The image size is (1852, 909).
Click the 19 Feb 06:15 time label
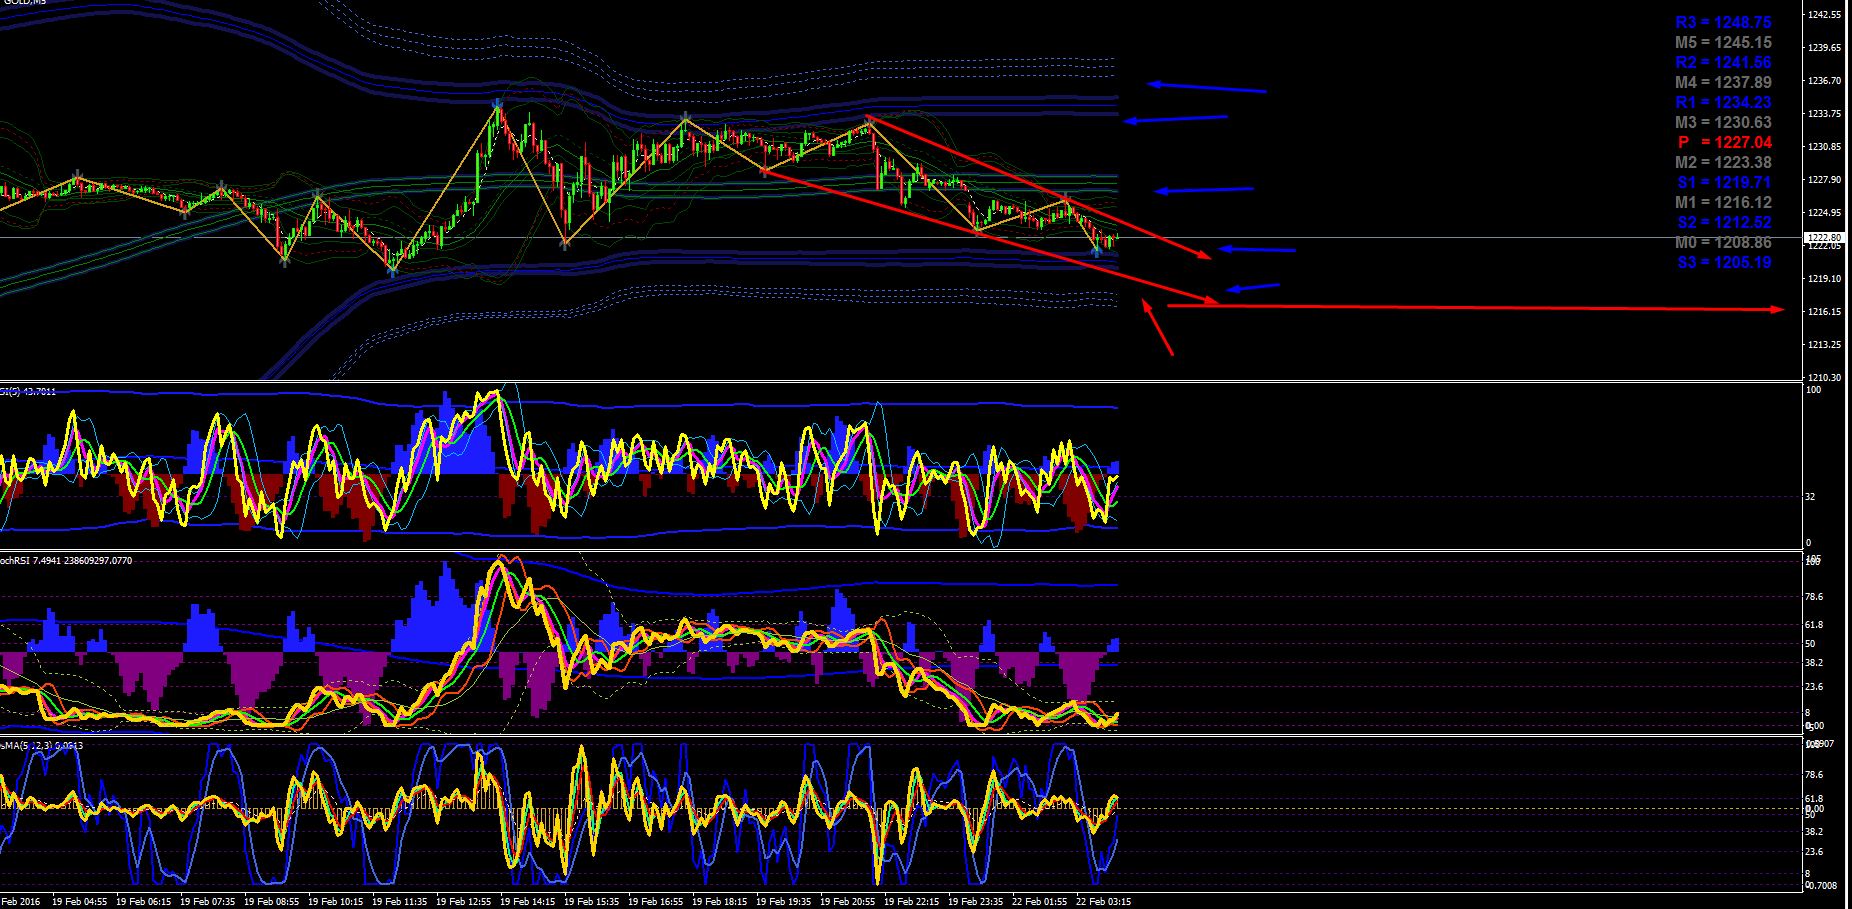[143, 902]
